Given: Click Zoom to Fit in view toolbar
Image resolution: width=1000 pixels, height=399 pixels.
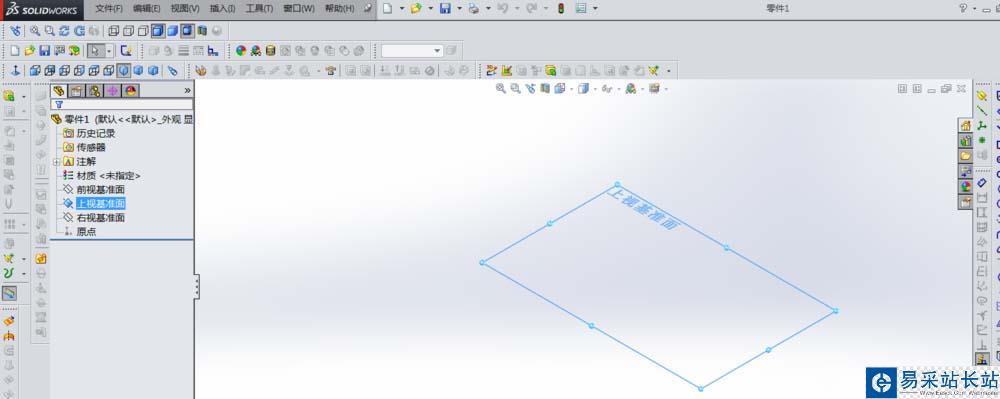Looking at the screenshot, I should coord(35,31).
